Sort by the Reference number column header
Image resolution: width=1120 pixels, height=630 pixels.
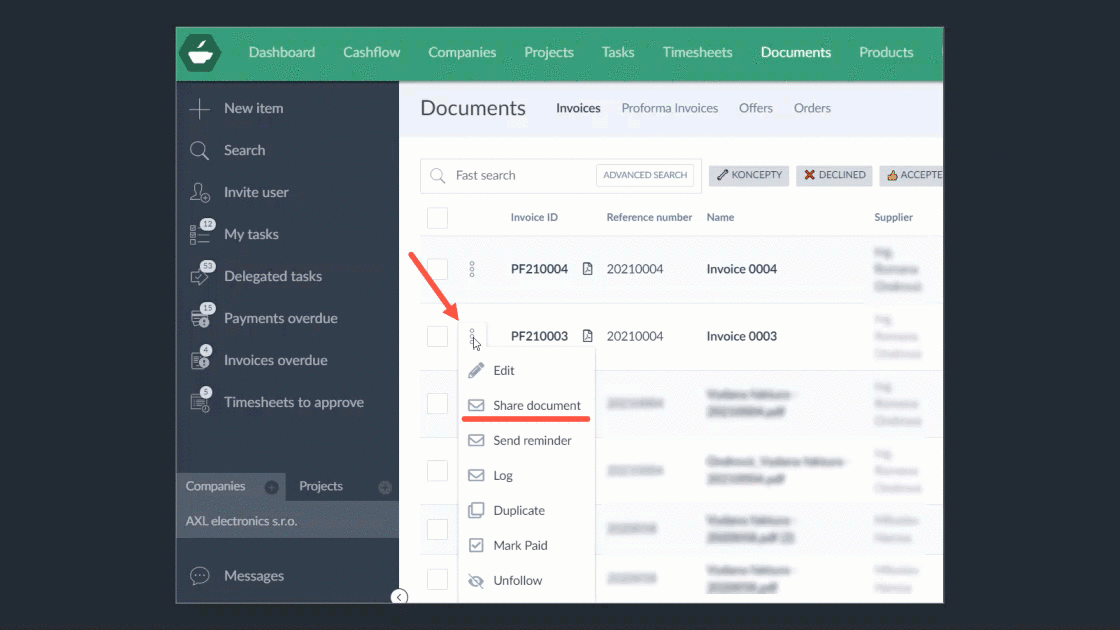click(x=649, y=217)
